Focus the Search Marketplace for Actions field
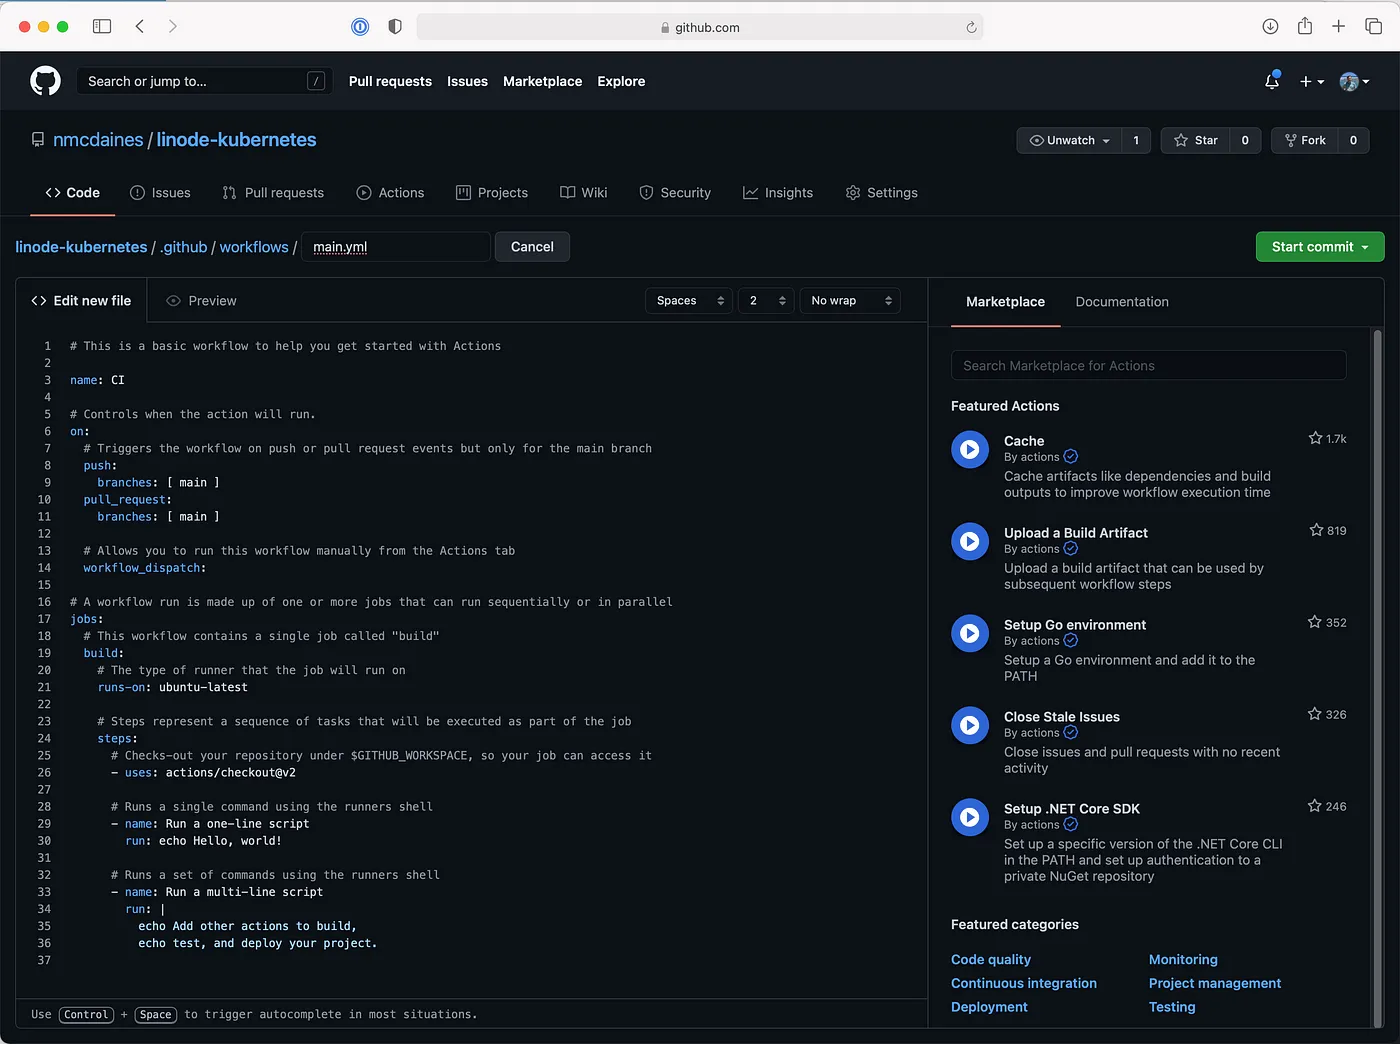 click(1148, 366)
